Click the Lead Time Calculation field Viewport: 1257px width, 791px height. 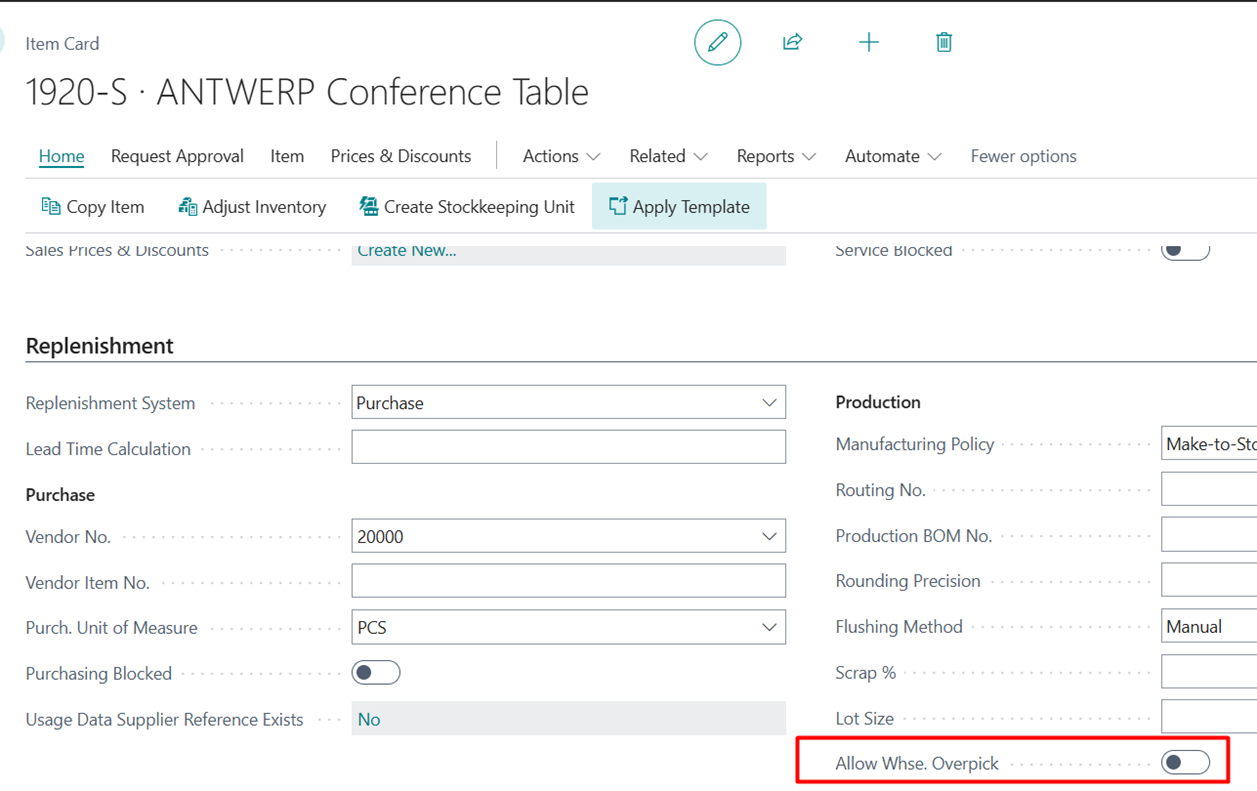click(x=569, y=447)
